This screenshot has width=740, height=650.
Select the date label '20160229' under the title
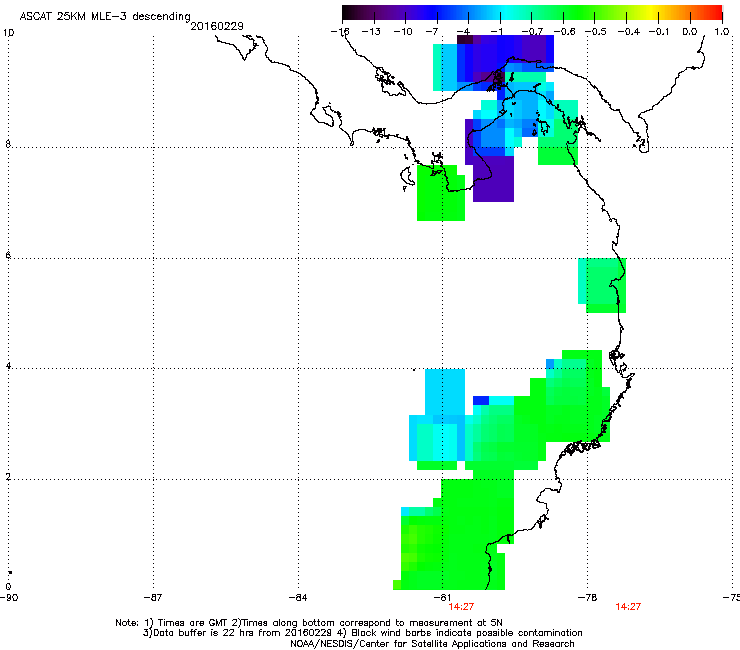tap(217, 26)
